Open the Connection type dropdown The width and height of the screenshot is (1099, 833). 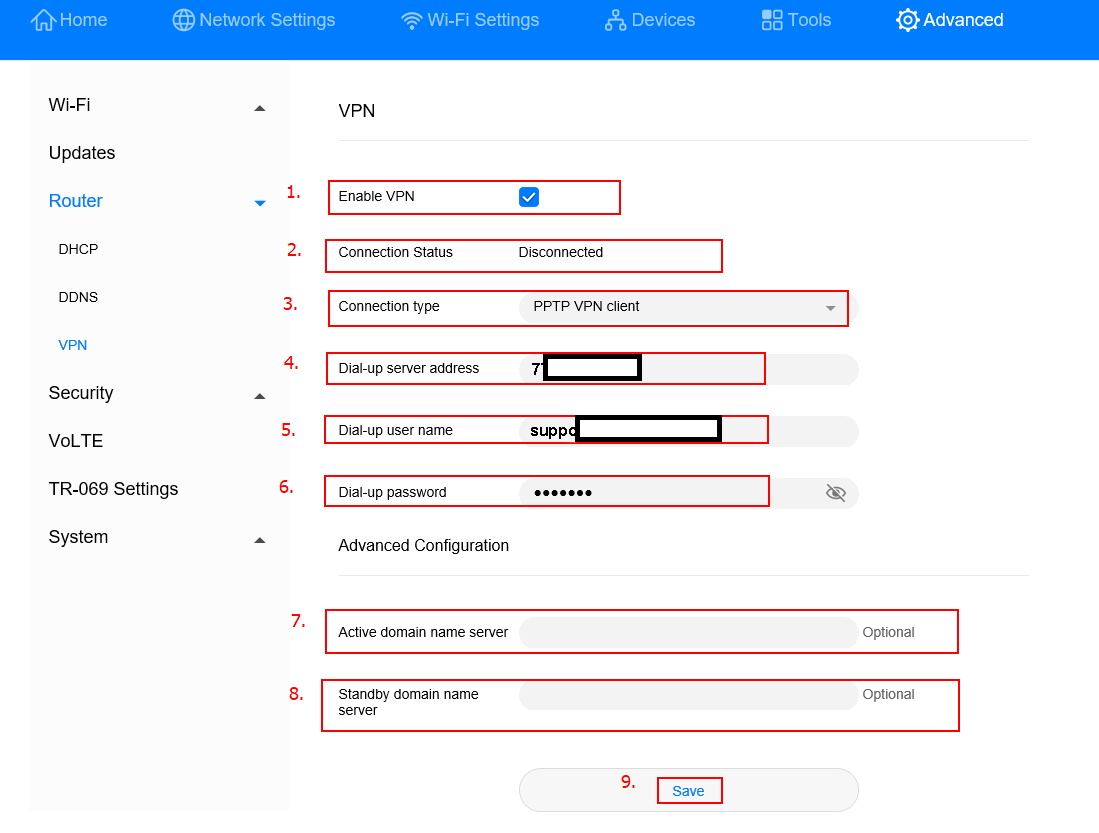(829, 308)
